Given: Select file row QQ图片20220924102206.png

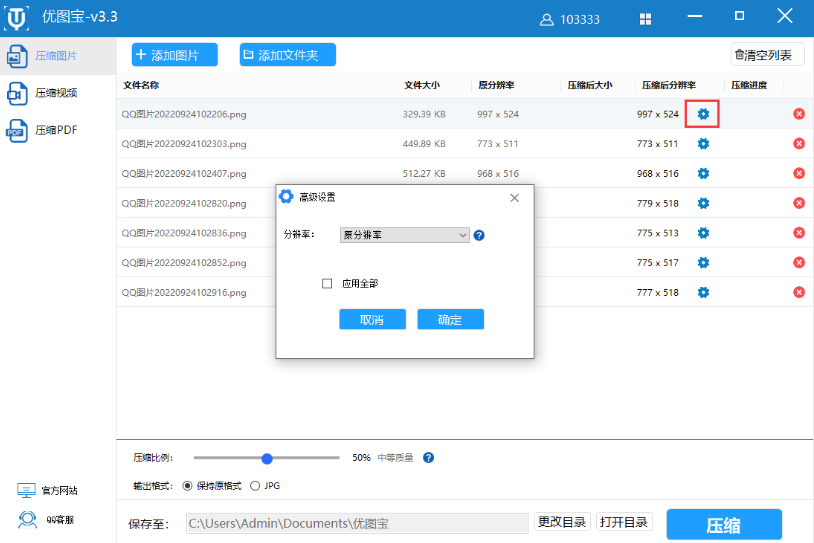Looking at the screenshot, I should click(465, 114).
